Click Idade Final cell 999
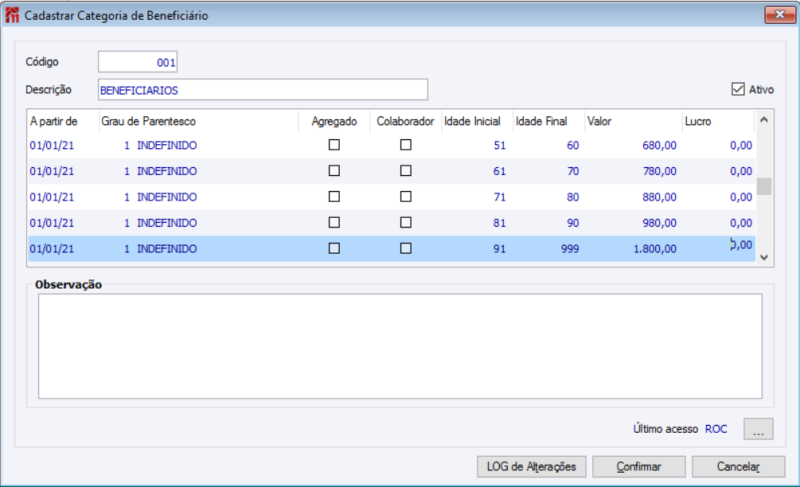Viewport: 800px width, 487px height. pos(570,249)
